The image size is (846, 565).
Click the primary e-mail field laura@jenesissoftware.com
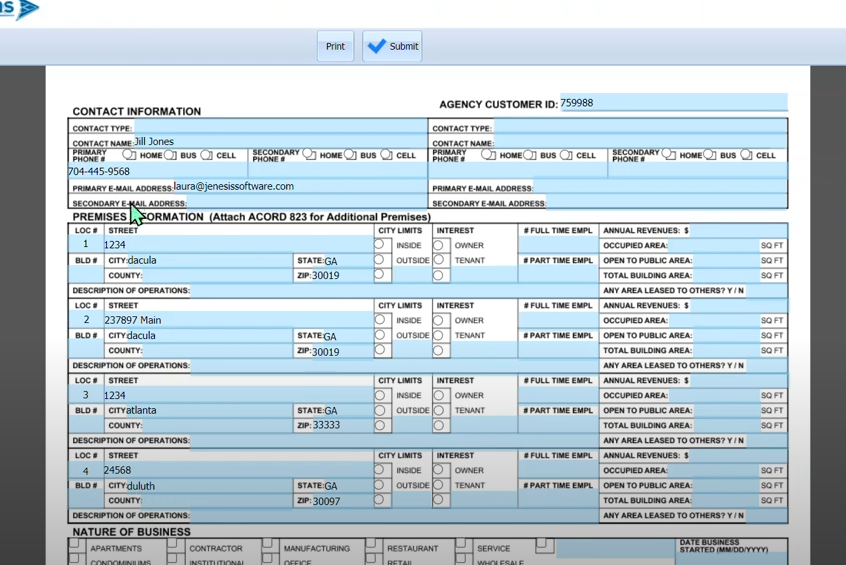pyautogui.click(x=300, y=186)
